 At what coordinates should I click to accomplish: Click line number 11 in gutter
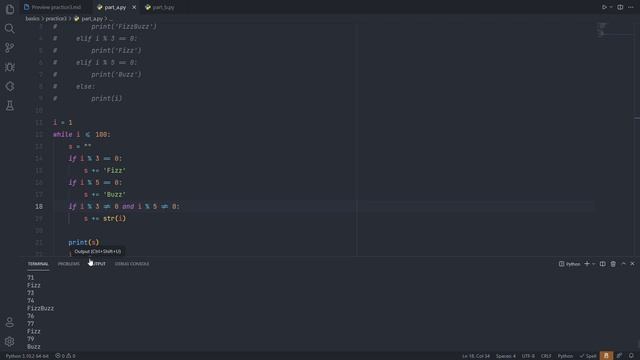click(x=39, y=122)
